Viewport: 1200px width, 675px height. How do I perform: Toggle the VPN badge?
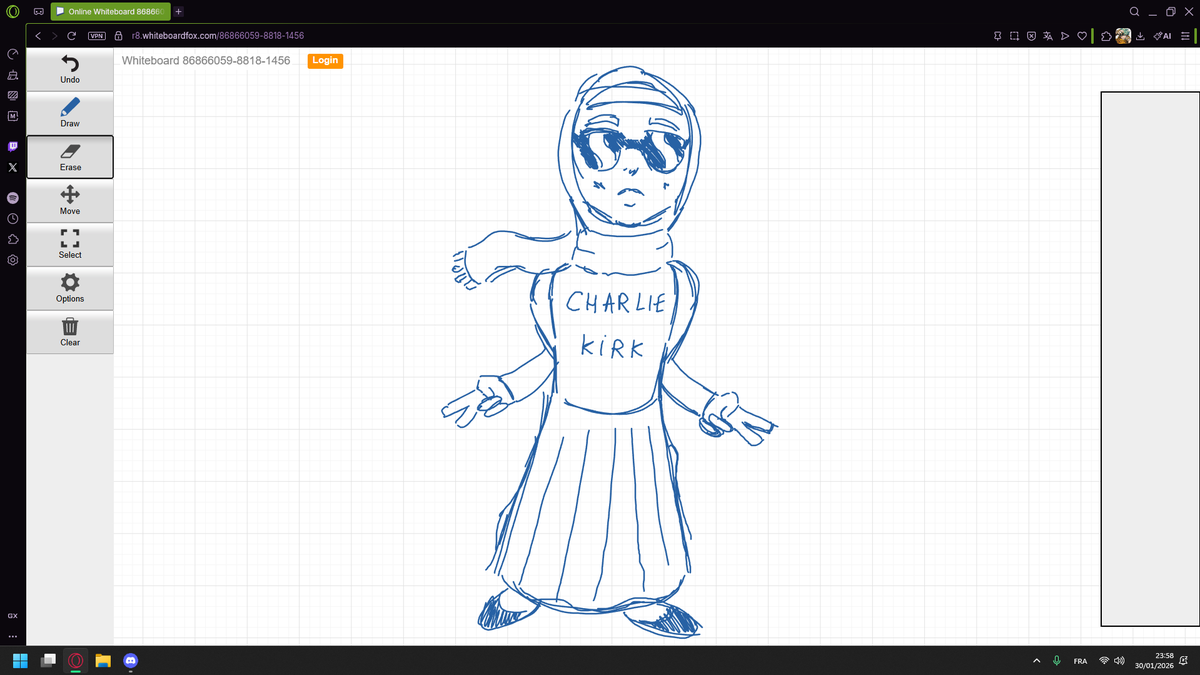97,36
